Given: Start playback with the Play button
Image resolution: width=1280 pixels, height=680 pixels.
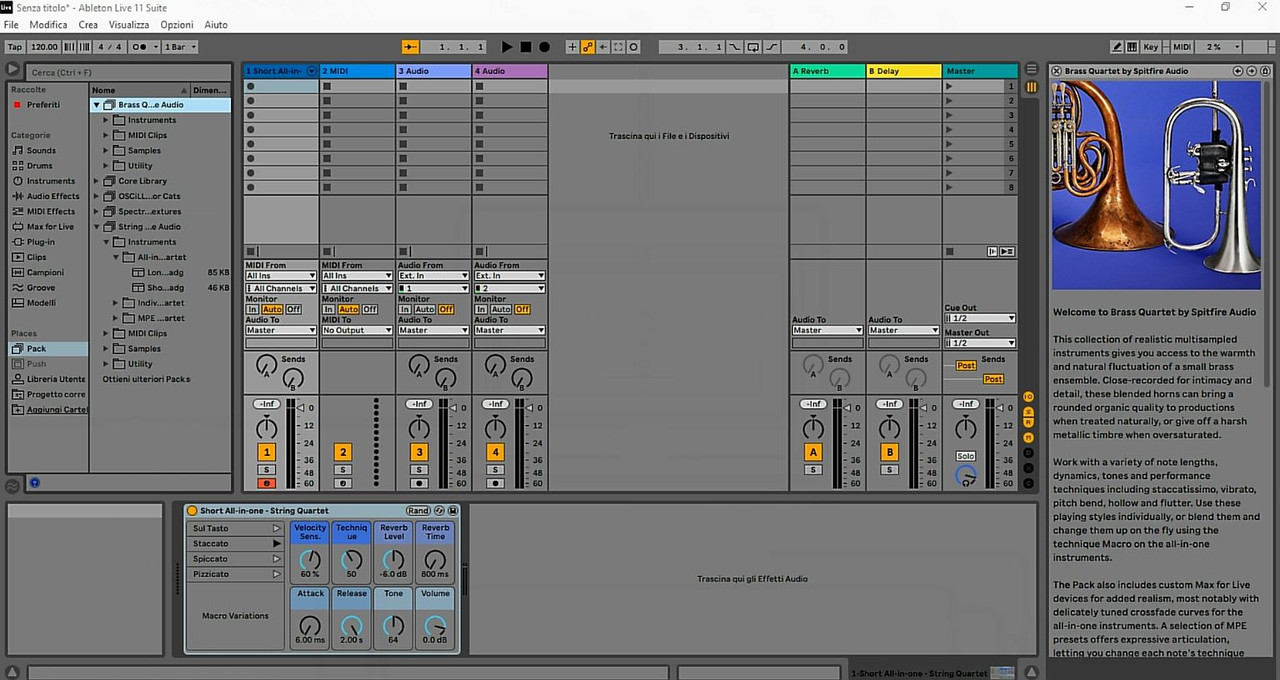Looking at the screenshot, I should [x=507, y=47].
